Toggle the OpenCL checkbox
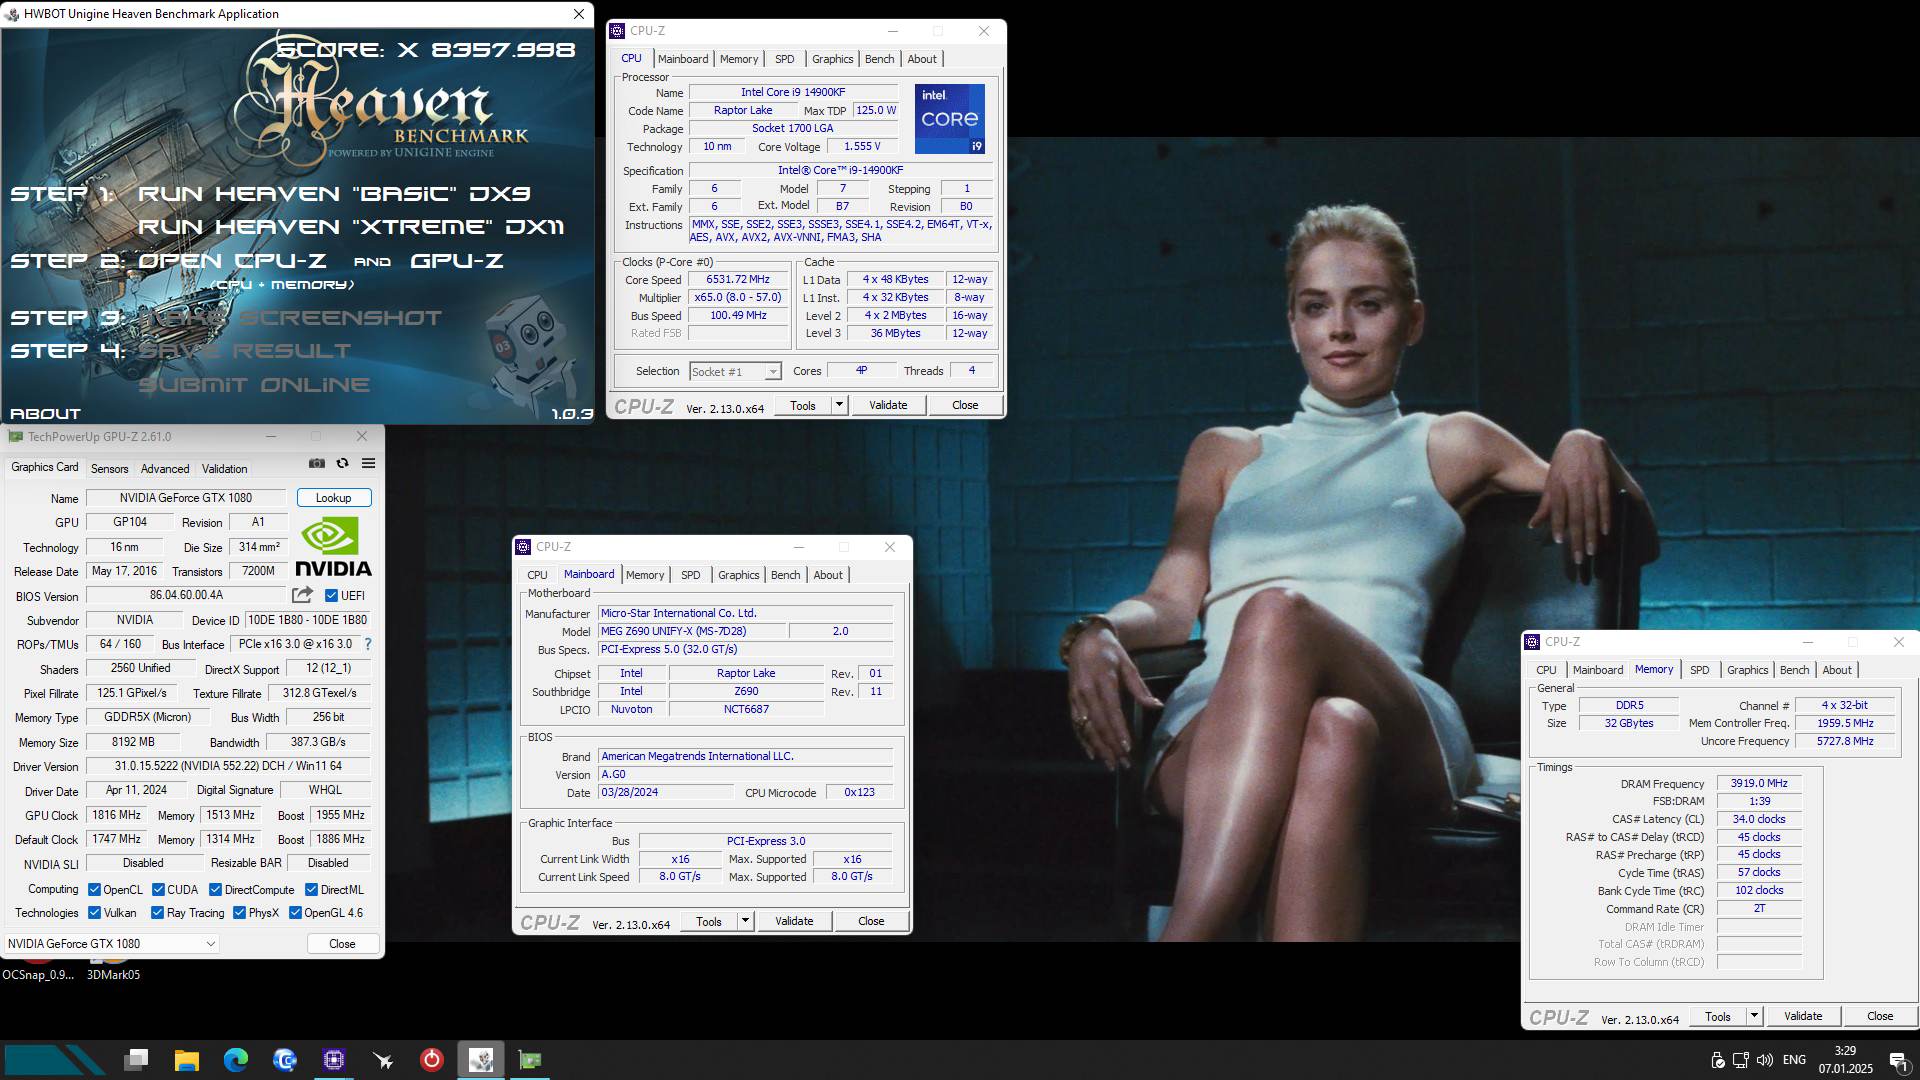This screenshot has height=1080, width=1920. point(94,890)
